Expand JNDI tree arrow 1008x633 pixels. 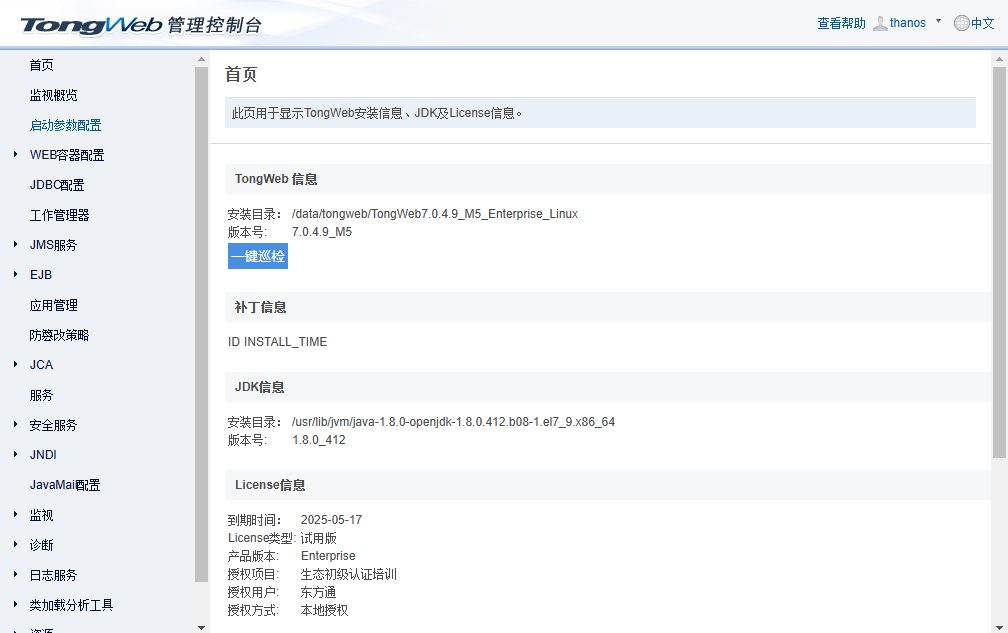pyautogui.click(x=15, y=454)
